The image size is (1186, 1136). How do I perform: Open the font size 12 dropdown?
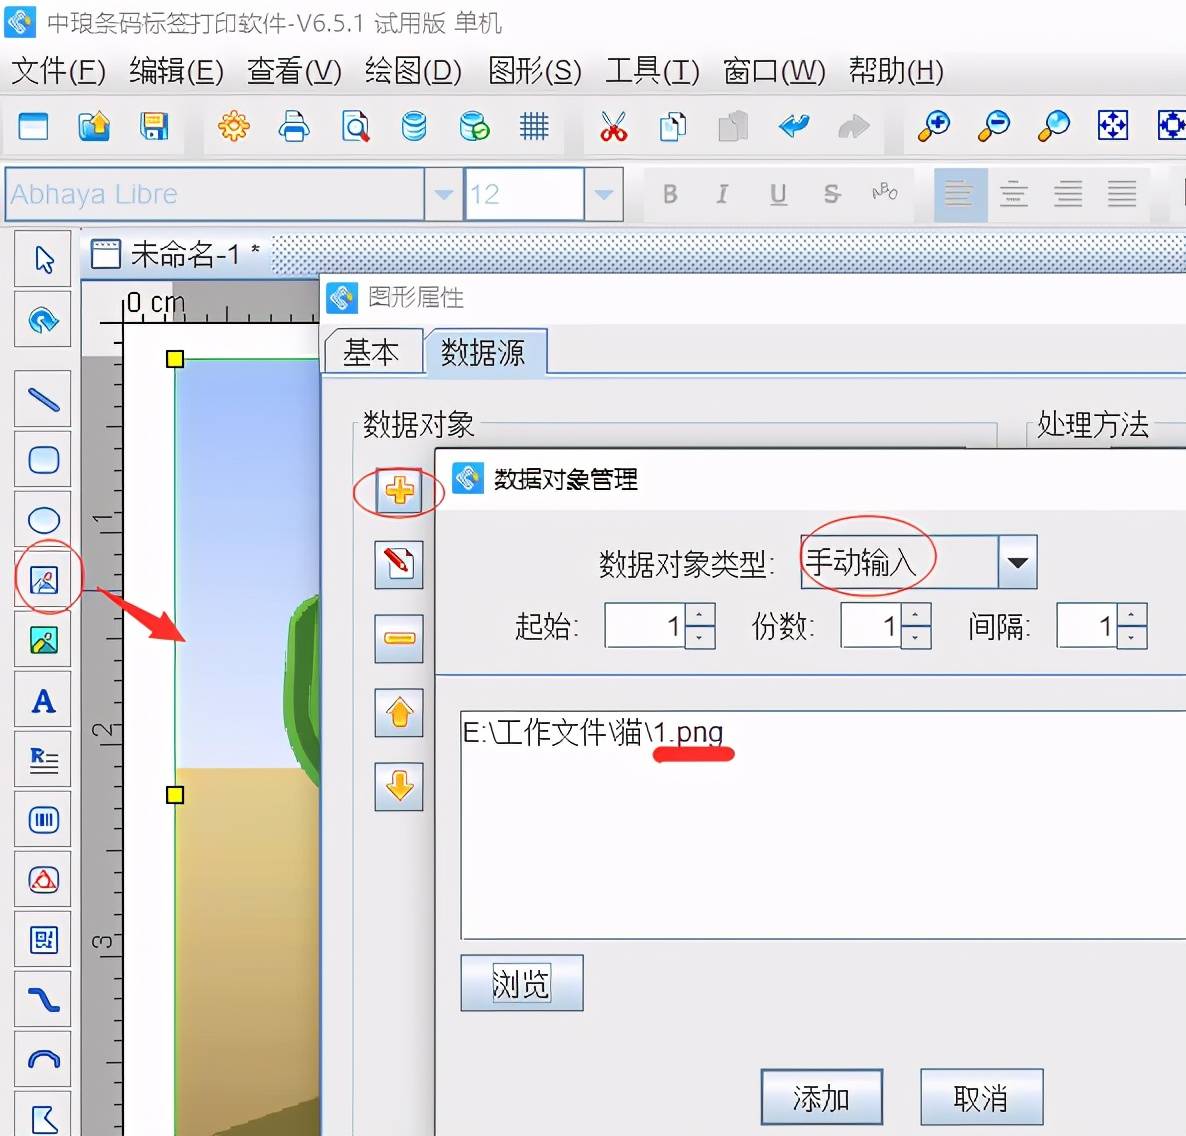tap(603, 194)
